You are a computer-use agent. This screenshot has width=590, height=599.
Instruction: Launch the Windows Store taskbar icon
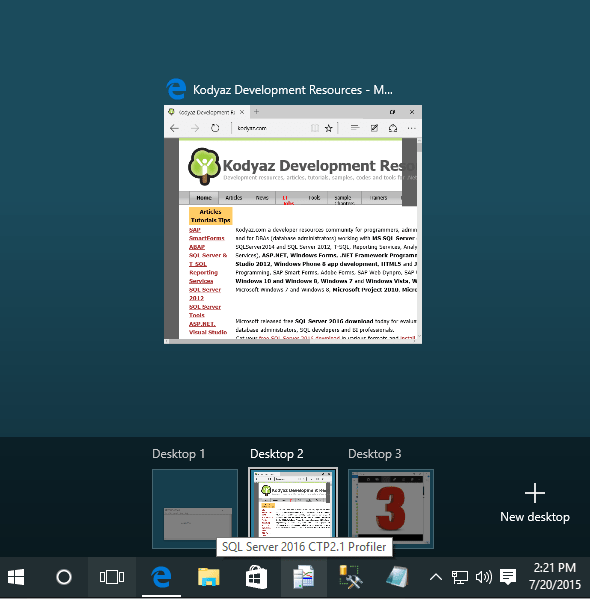tap(256, 577)
